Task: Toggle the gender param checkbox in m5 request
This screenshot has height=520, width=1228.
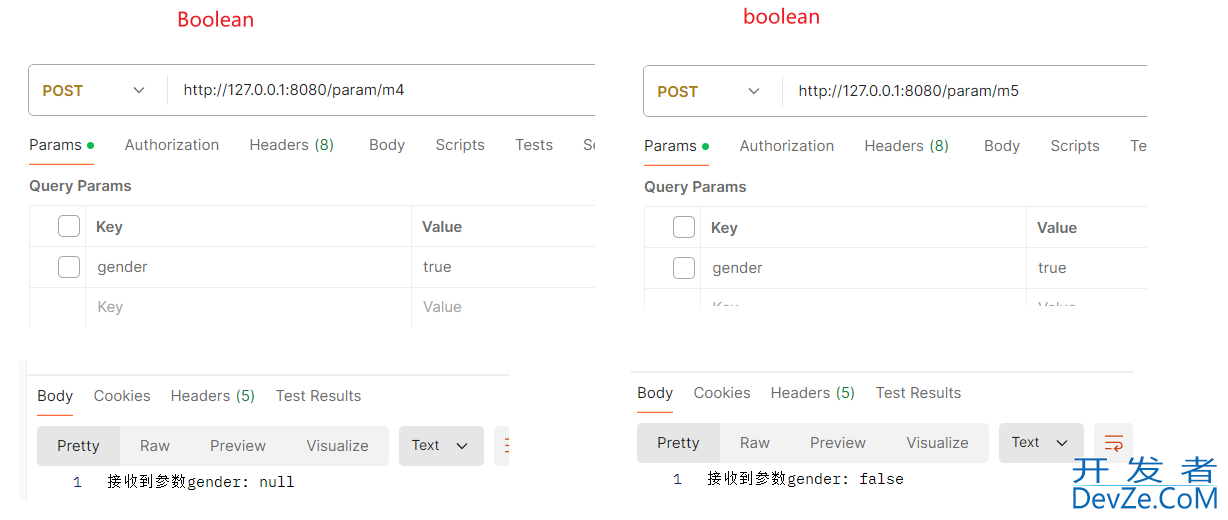Action: [x=684, y=268]
